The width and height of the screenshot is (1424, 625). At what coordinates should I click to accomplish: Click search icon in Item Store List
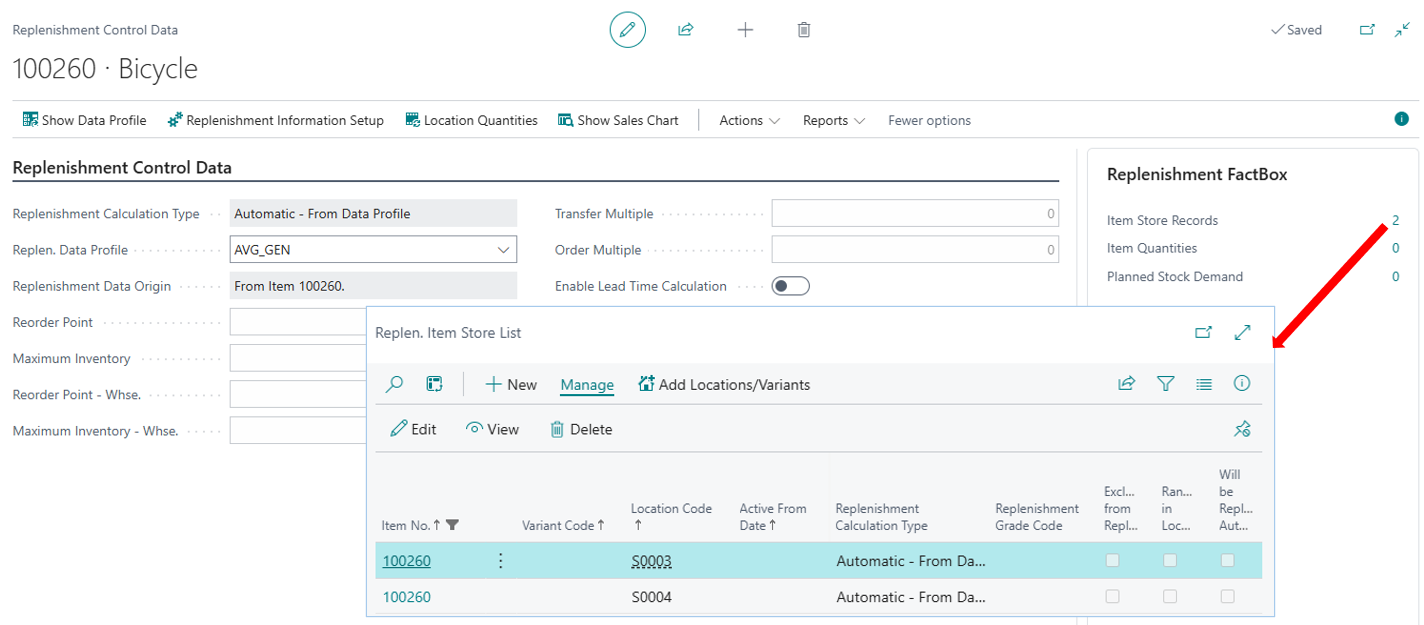[x=395, y=384]
